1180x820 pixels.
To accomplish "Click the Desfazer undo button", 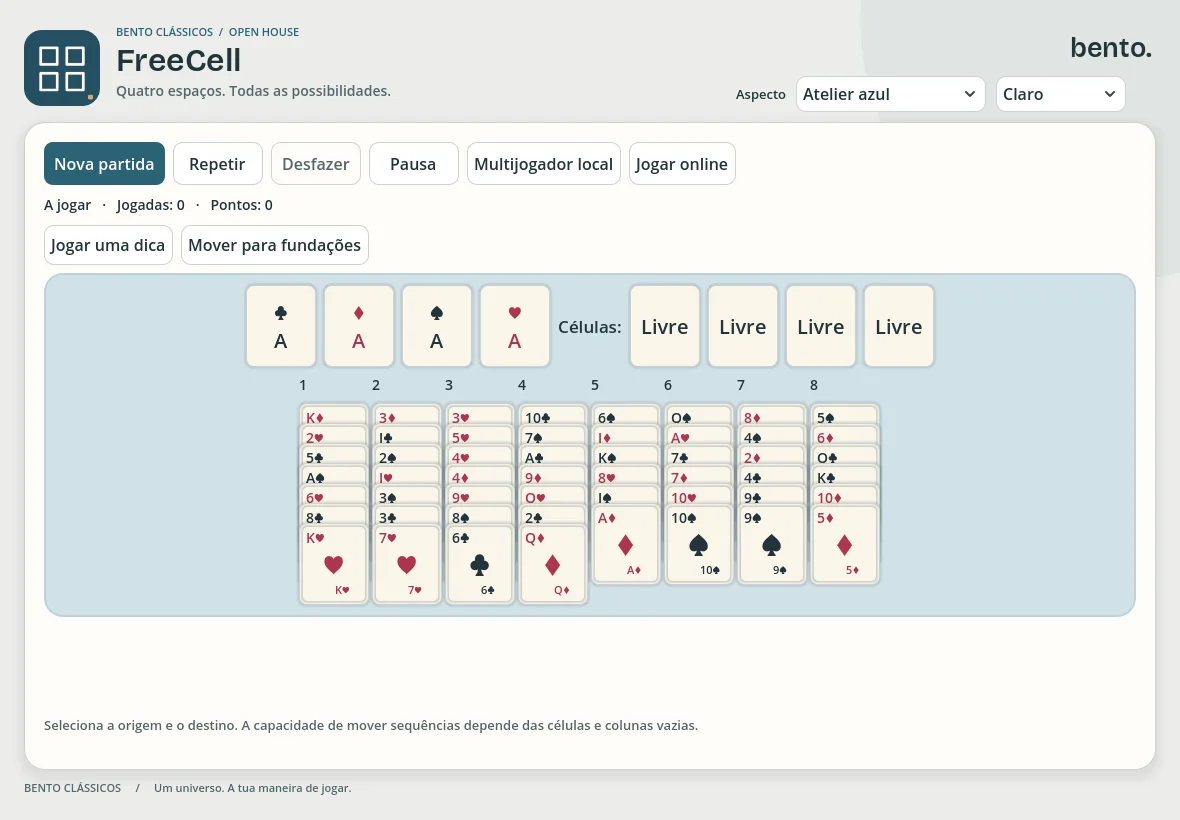I will (x=315, y=163).
